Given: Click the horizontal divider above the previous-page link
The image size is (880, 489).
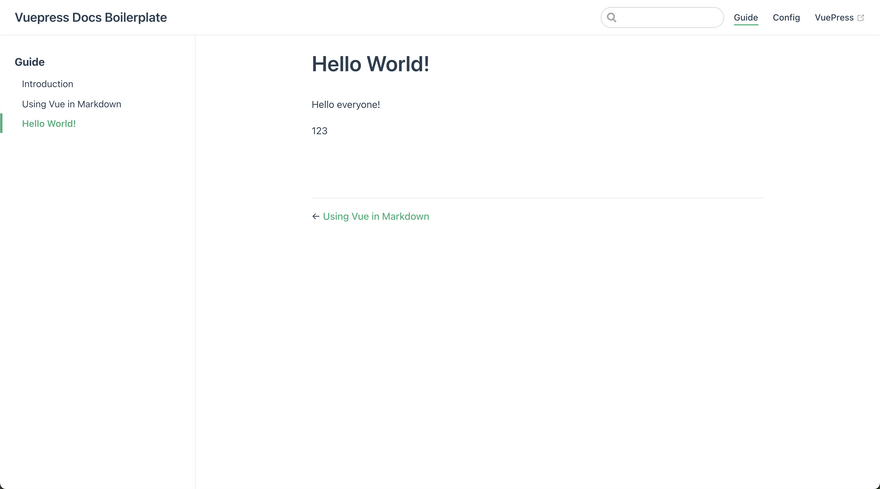Looking at the screenshot, I should 537,198.
